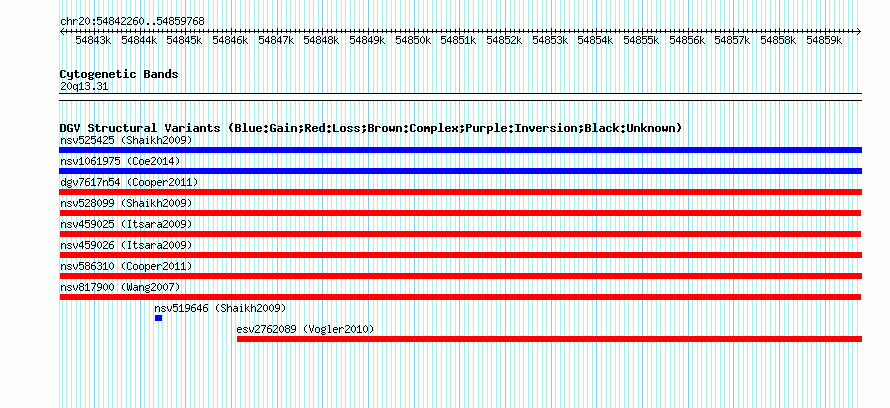
Task: Click the red bar under nsv586310
Action: click(460, 276)
